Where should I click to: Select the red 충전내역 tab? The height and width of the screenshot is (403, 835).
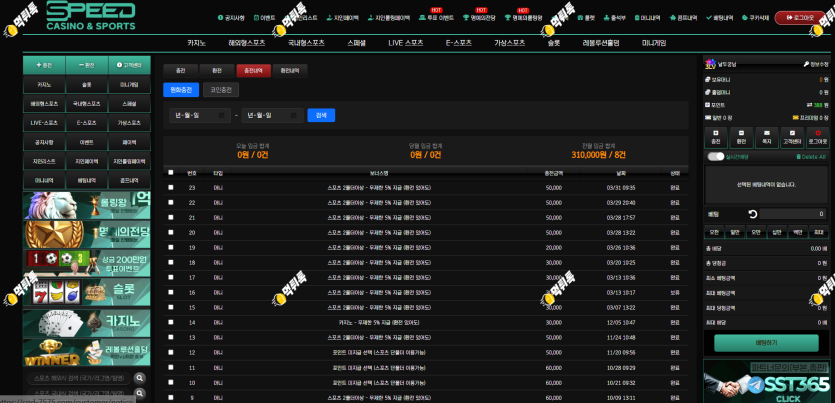253,70
